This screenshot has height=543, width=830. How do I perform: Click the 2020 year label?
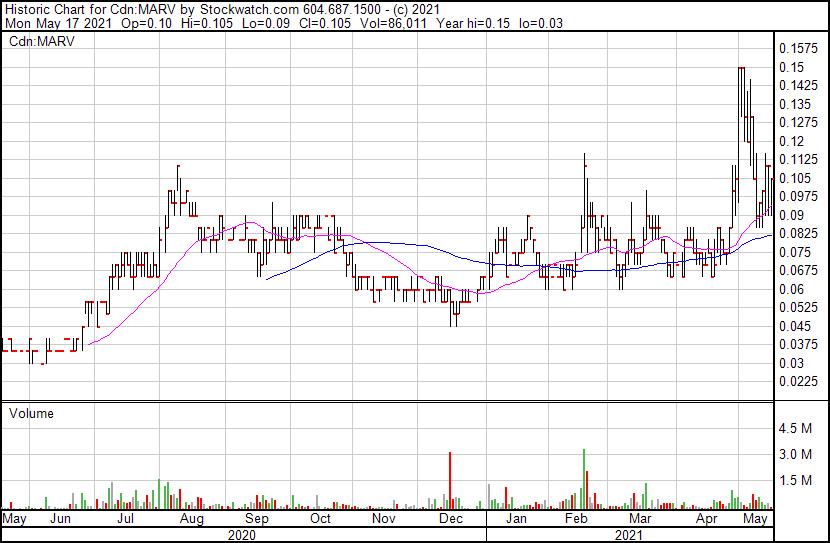pos(242,535)
